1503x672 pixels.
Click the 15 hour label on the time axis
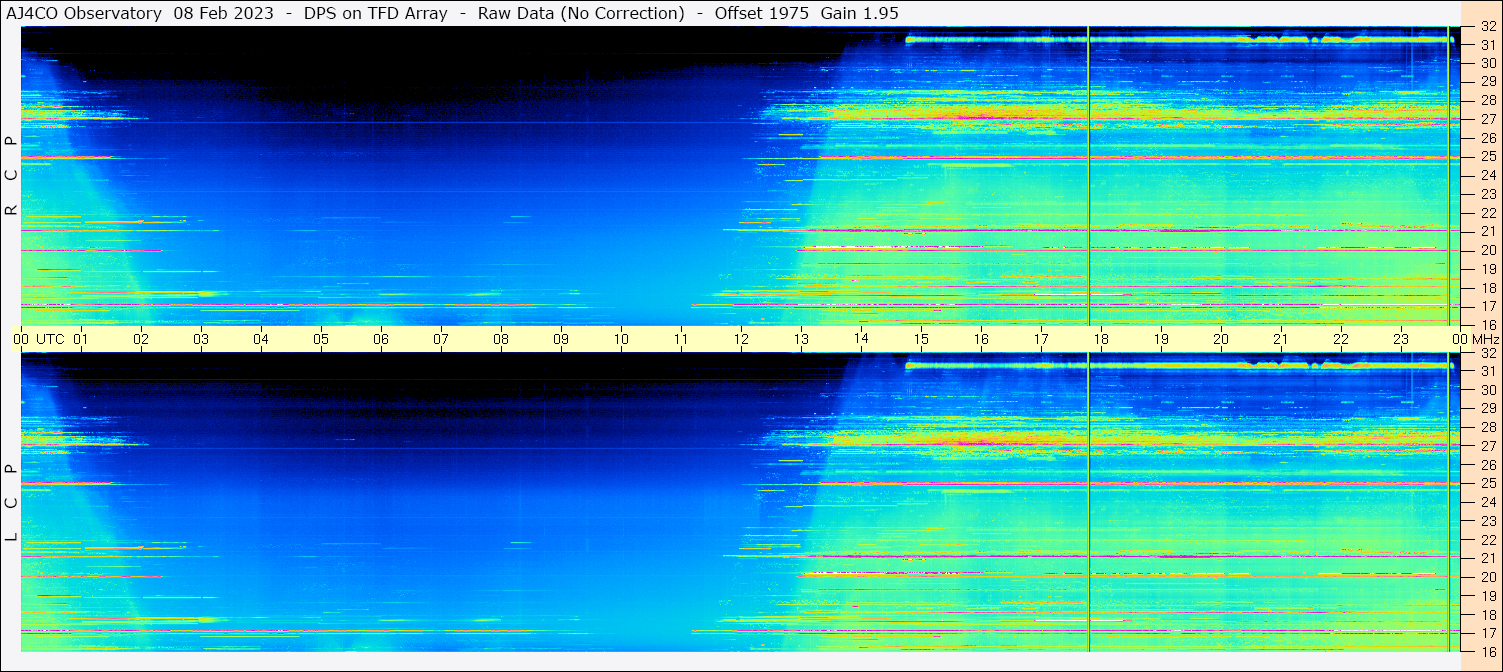[x=921, y=339]
